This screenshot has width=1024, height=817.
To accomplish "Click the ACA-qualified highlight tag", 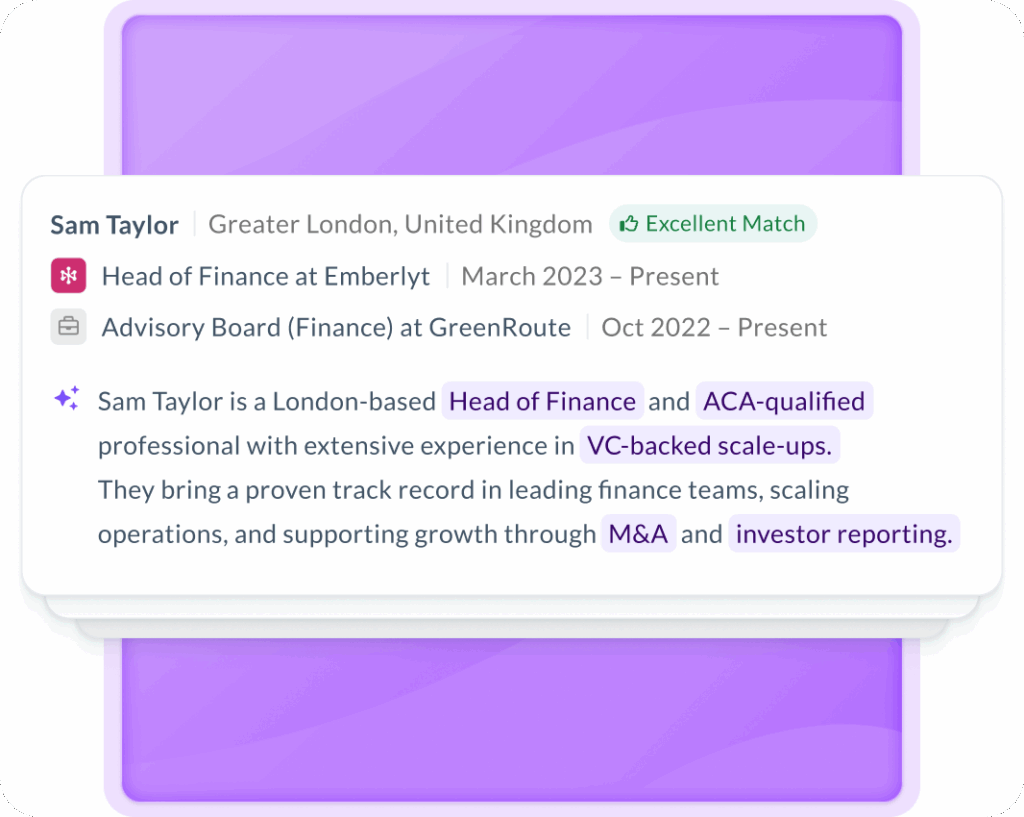I will 784,402.
